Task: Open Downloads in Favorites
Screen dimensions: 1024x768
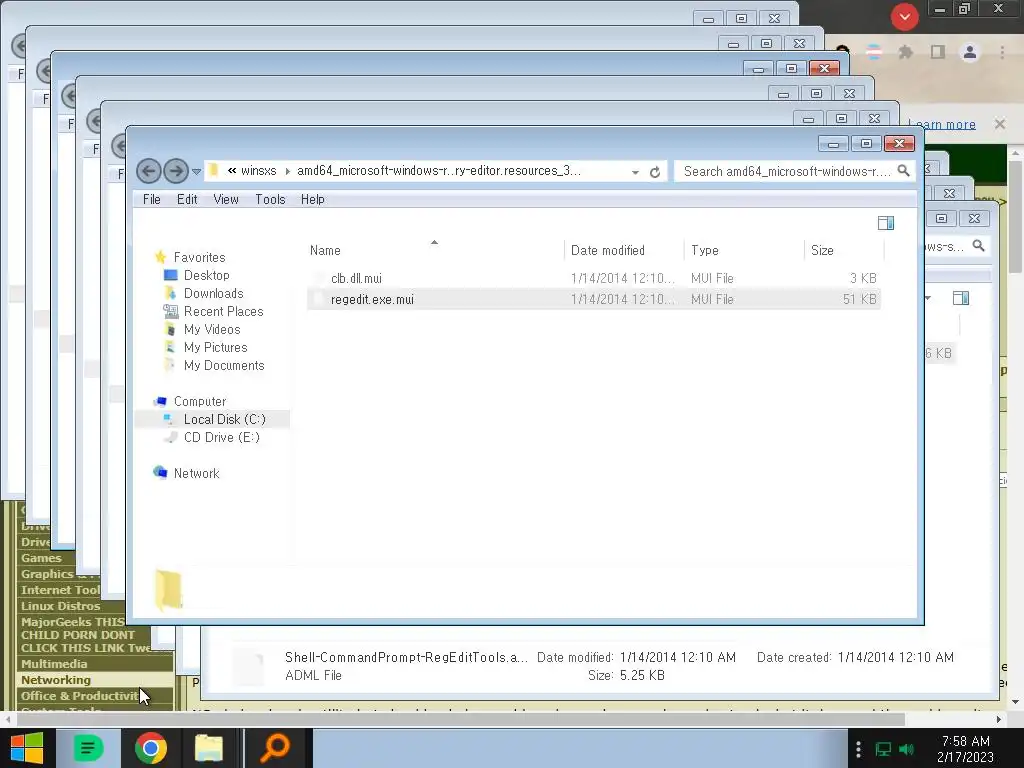Action: (214, 293)
